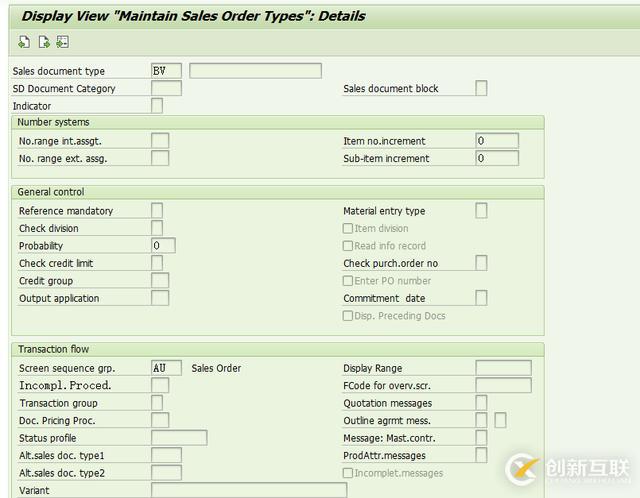
Task: Click the FCode for overv.scr. field
Action: (x=503, y=386)
